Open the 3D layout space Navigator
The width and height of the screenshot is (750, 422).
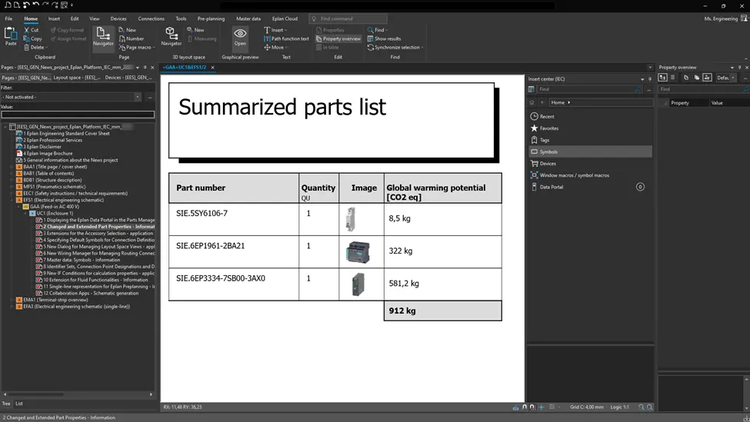[172, 37]
